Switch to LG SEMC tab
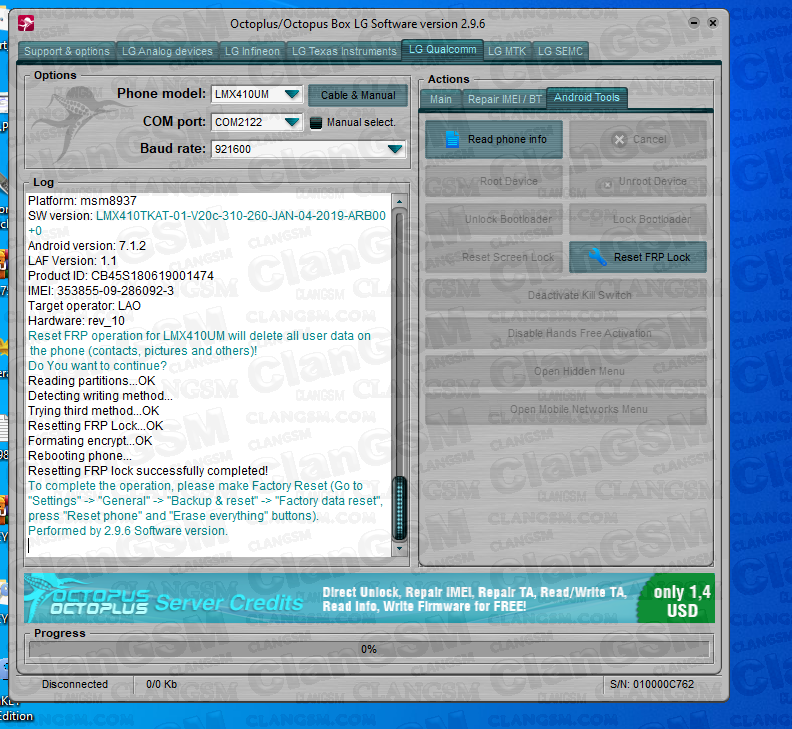The image size is (792, 729). 560,51
